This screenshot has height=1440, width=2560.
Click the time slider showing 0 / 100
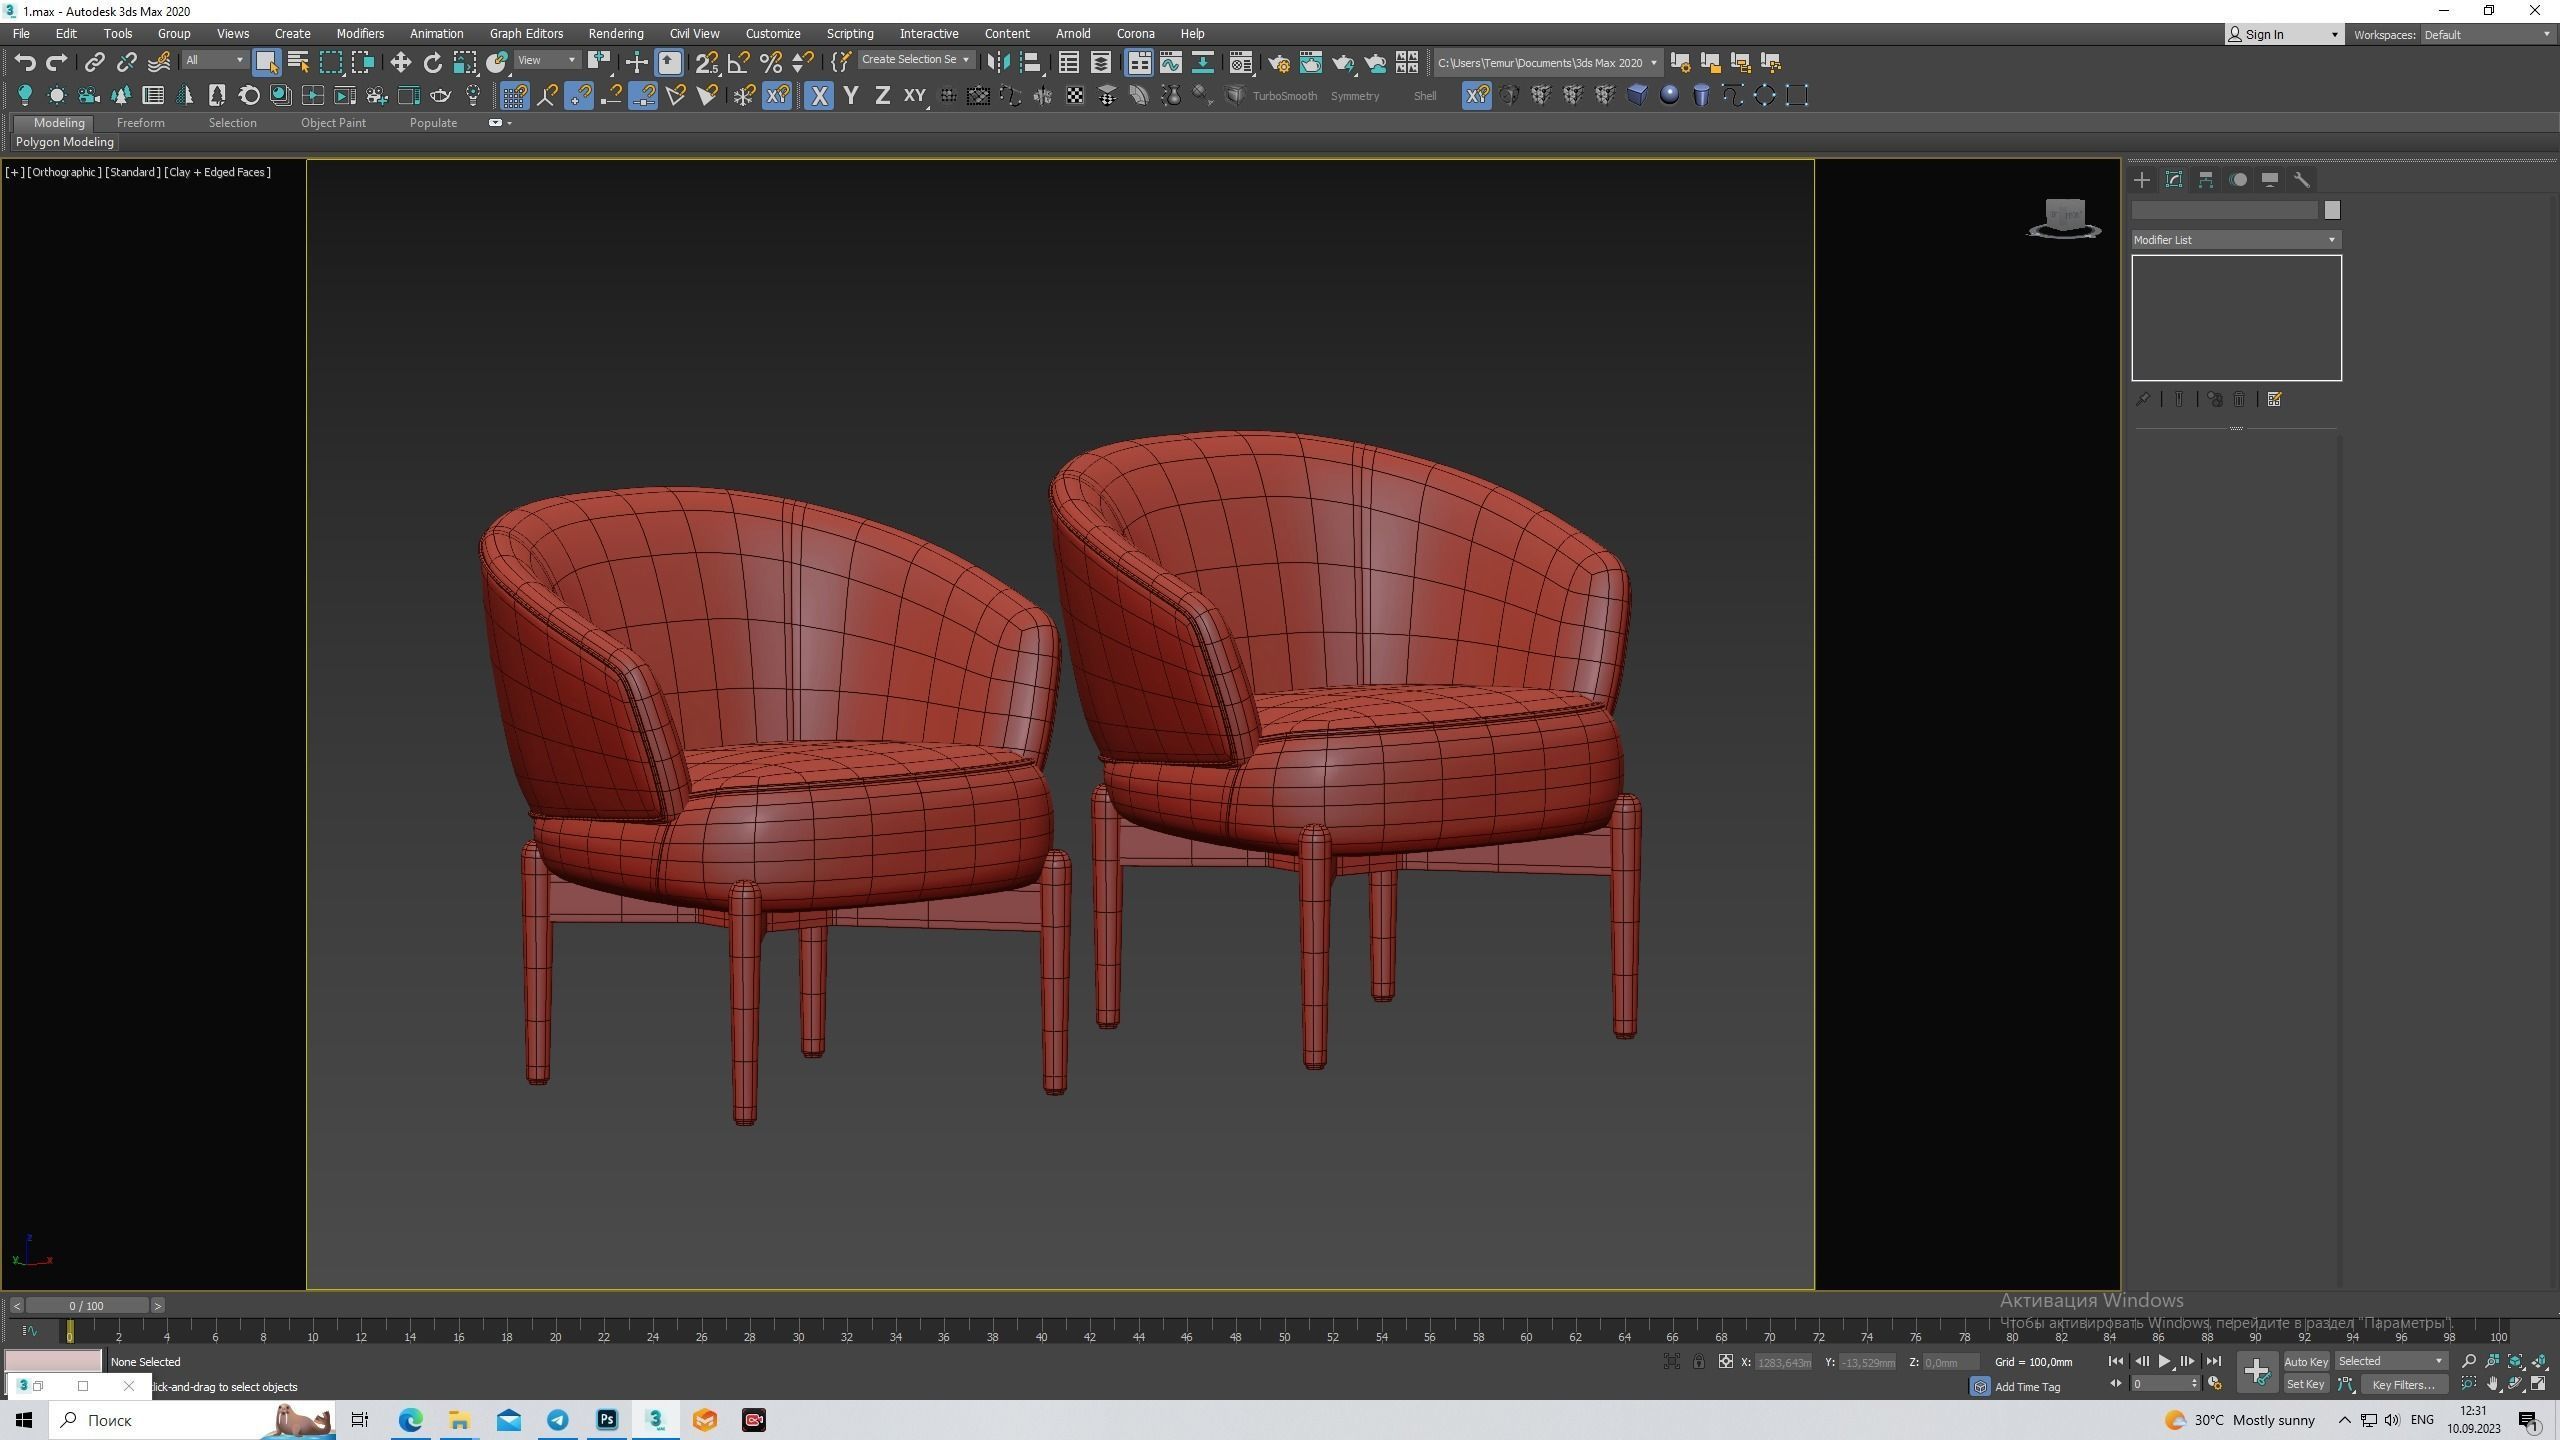coord(87,1305)
